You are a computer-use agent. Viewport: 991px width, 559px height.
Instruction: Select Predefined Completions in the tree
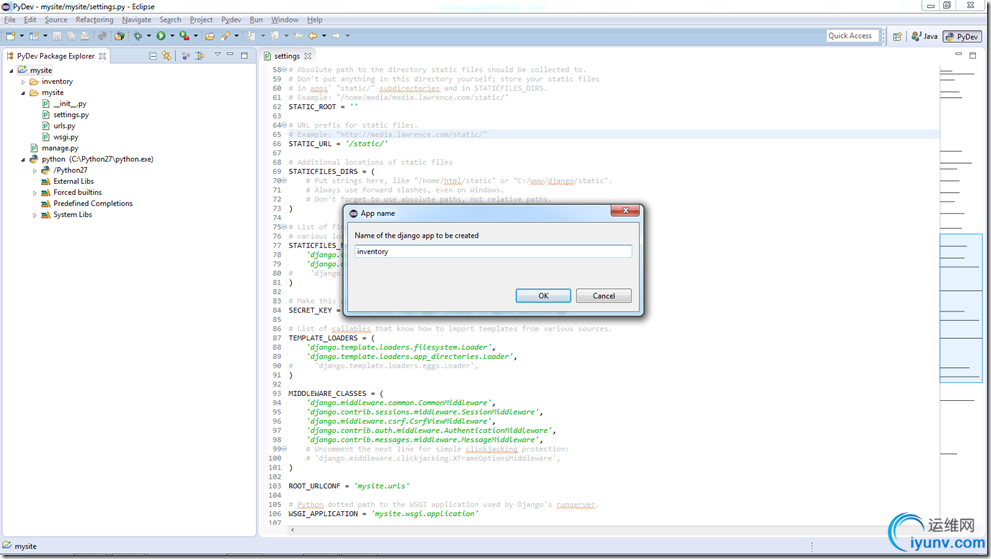pos(93,204)
